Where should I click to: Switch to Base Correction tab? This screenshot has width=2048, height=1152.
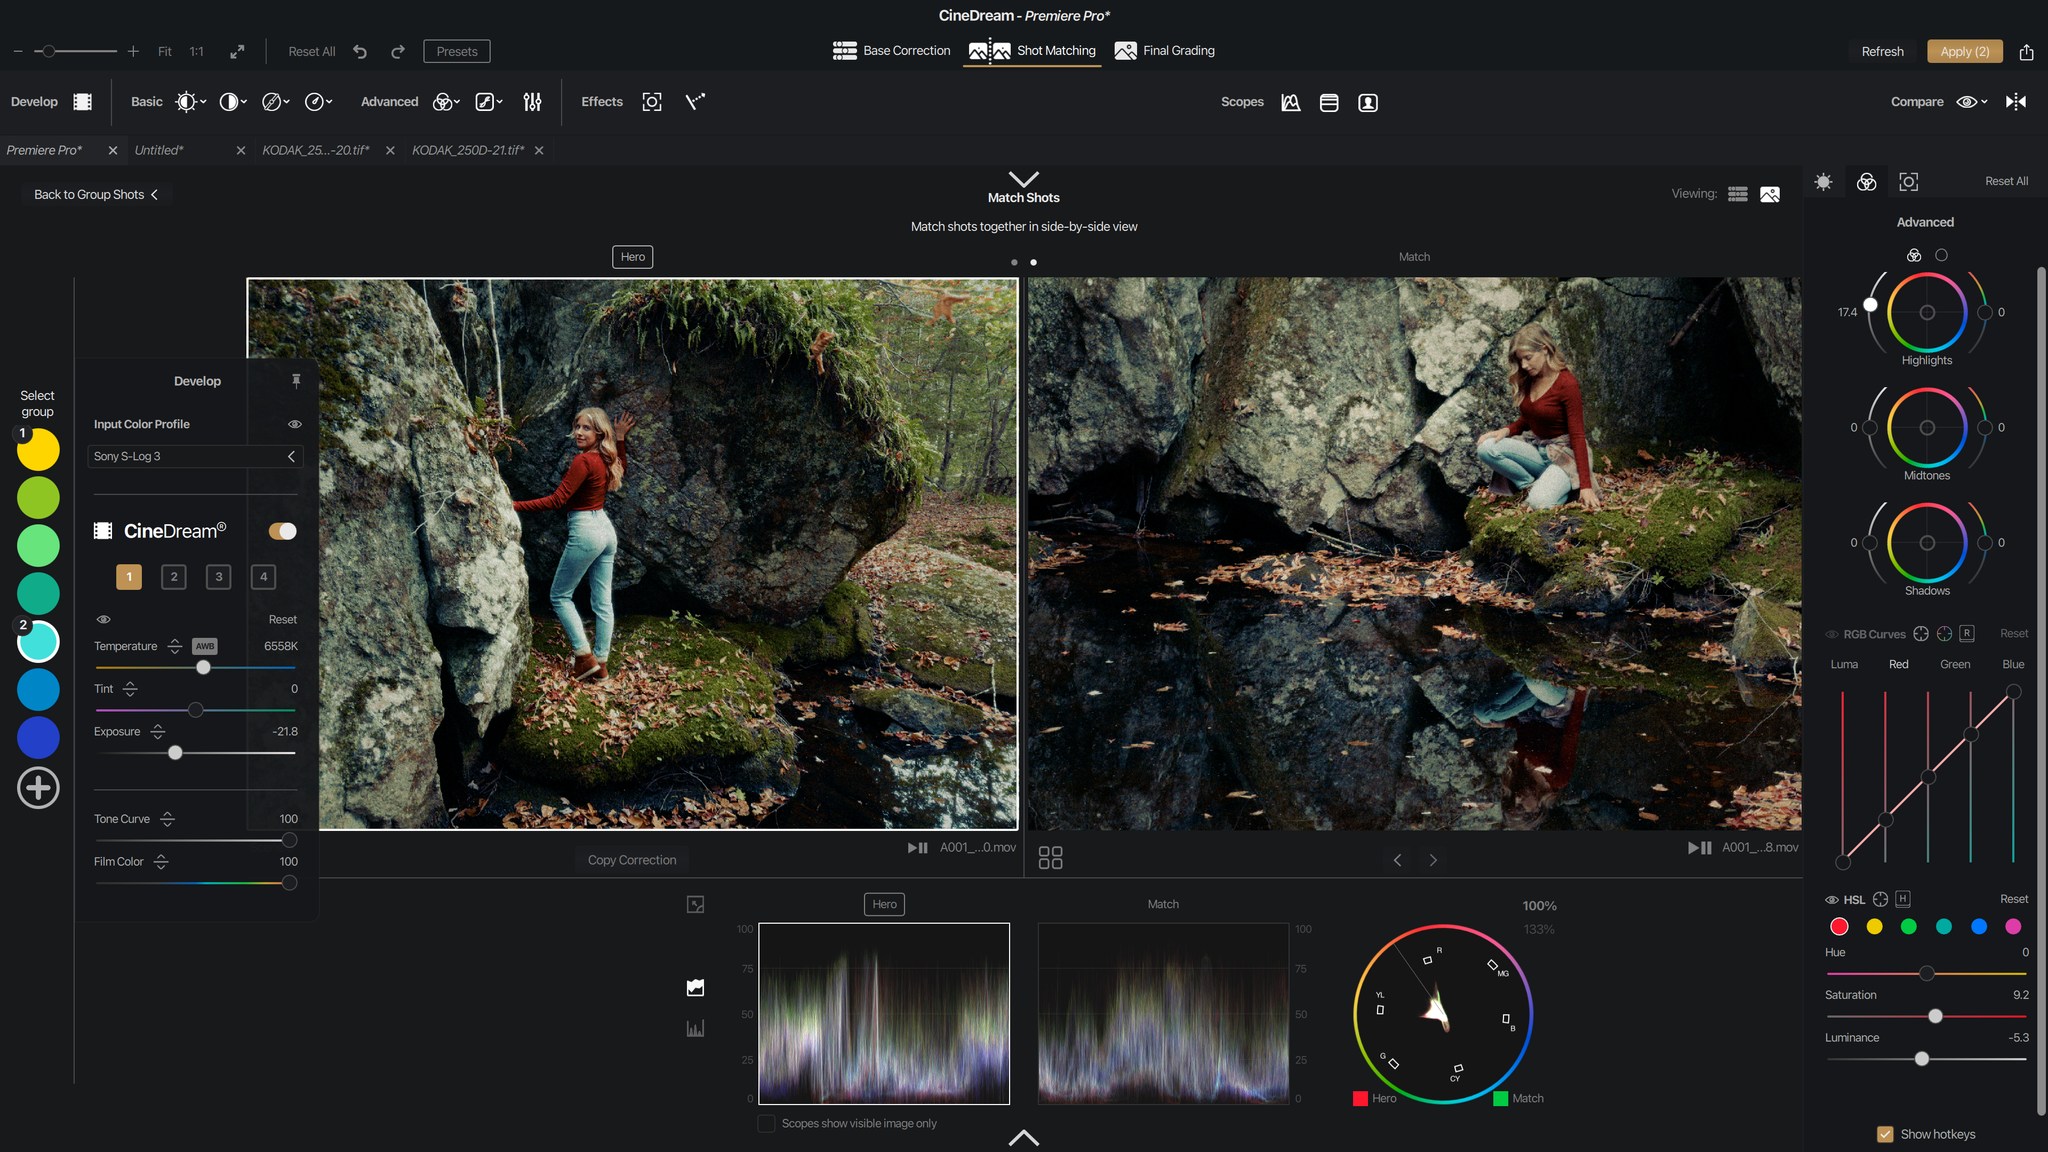click(x=891, y=51)
